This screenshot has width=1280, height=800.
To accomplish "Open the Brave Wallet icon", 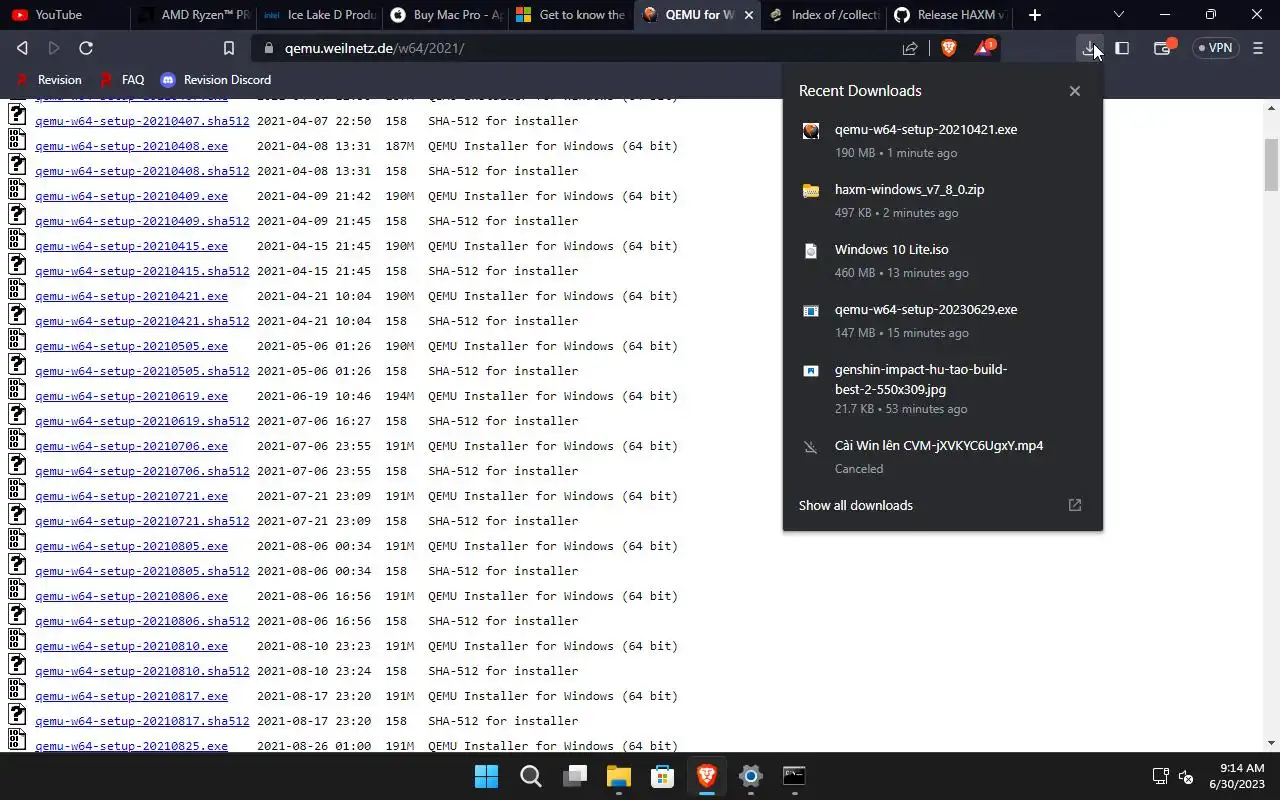I will click(x=1163, y=47).
